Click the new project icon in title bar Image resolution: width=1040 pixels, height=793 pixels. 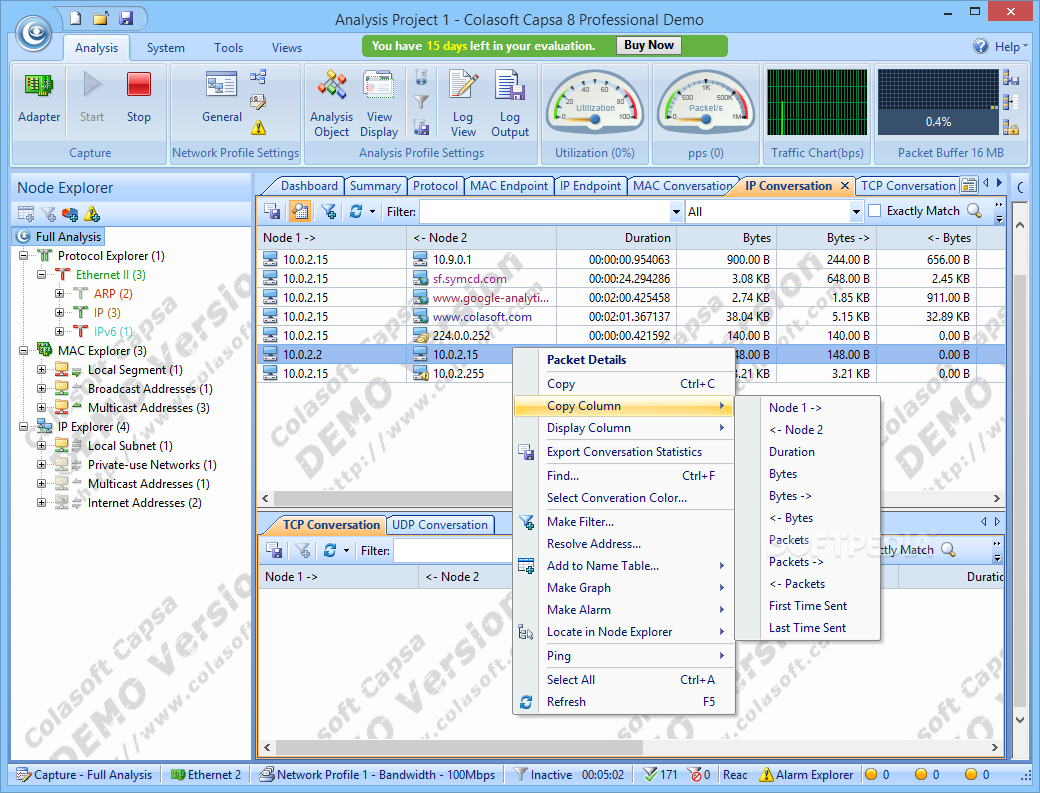76,19
